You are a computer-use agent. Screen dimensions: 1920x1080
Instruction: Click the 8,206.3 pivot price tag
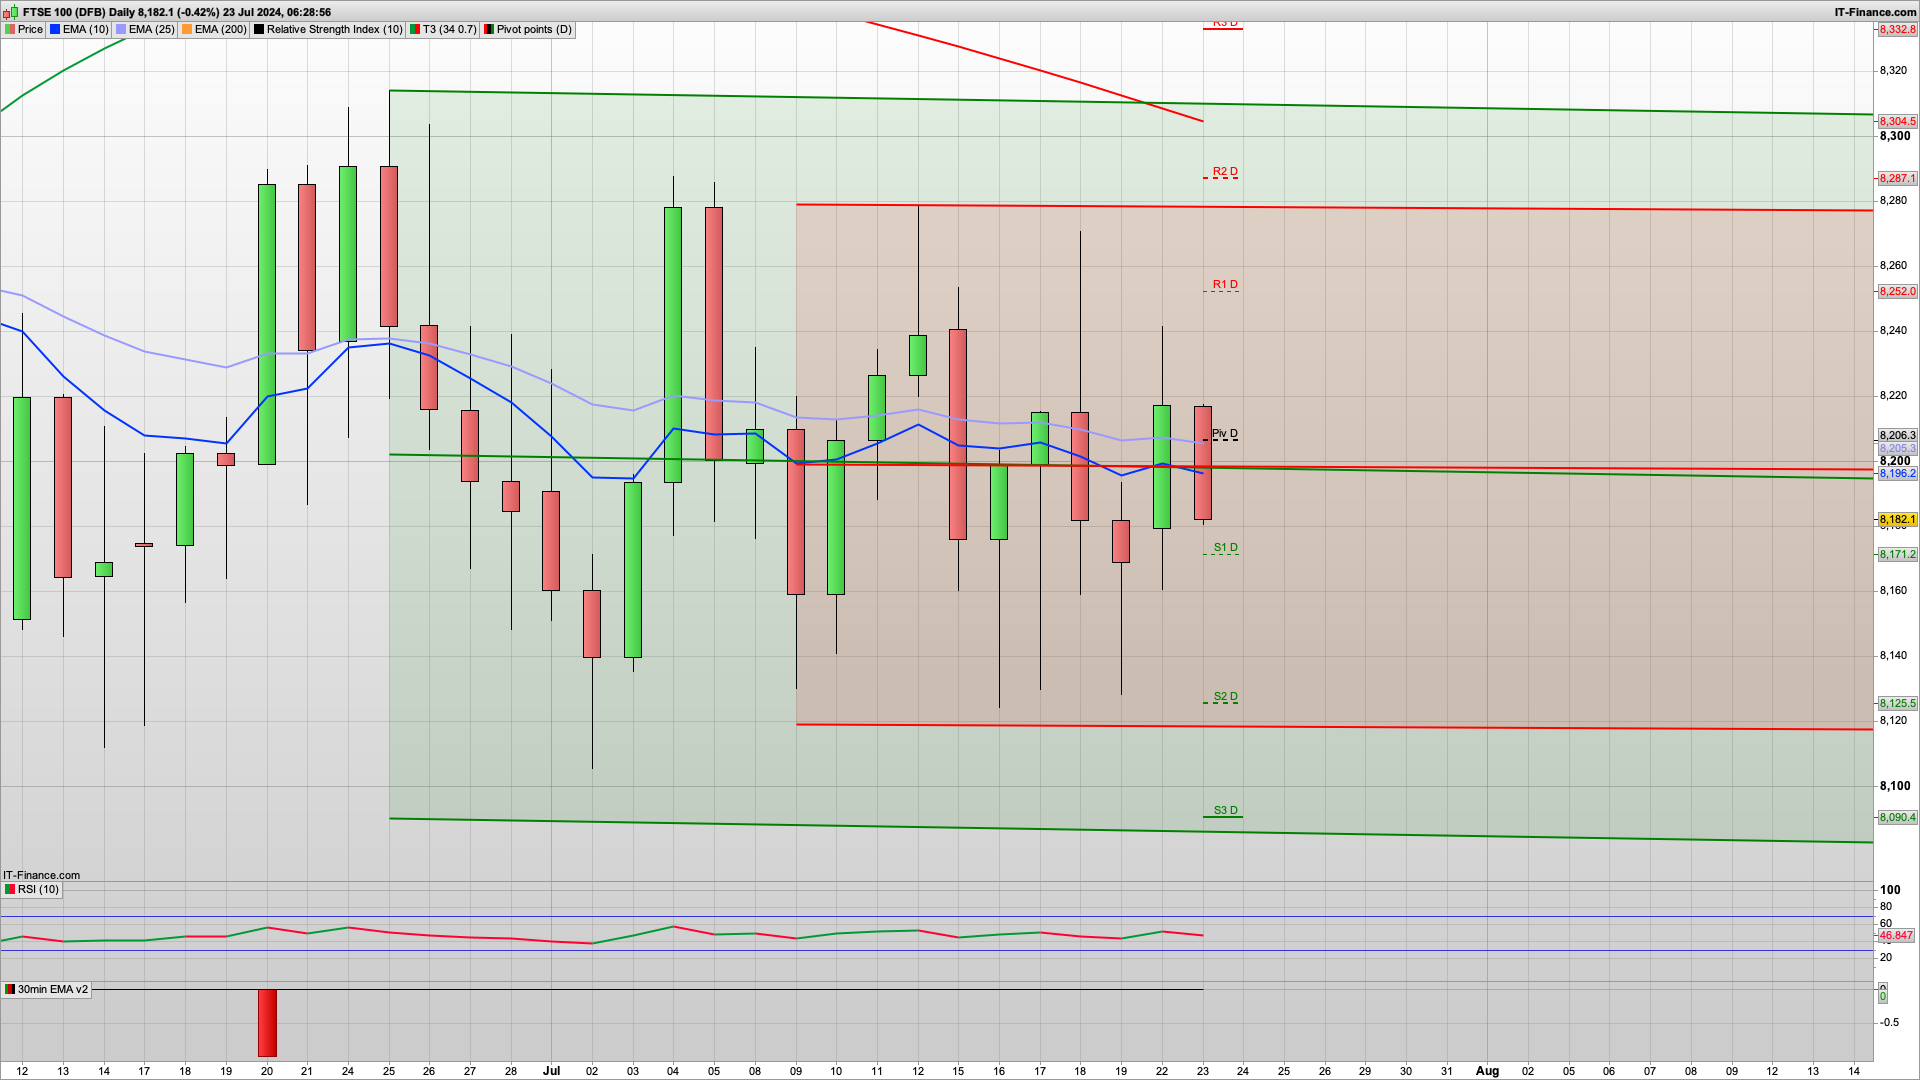(1897, 436)
